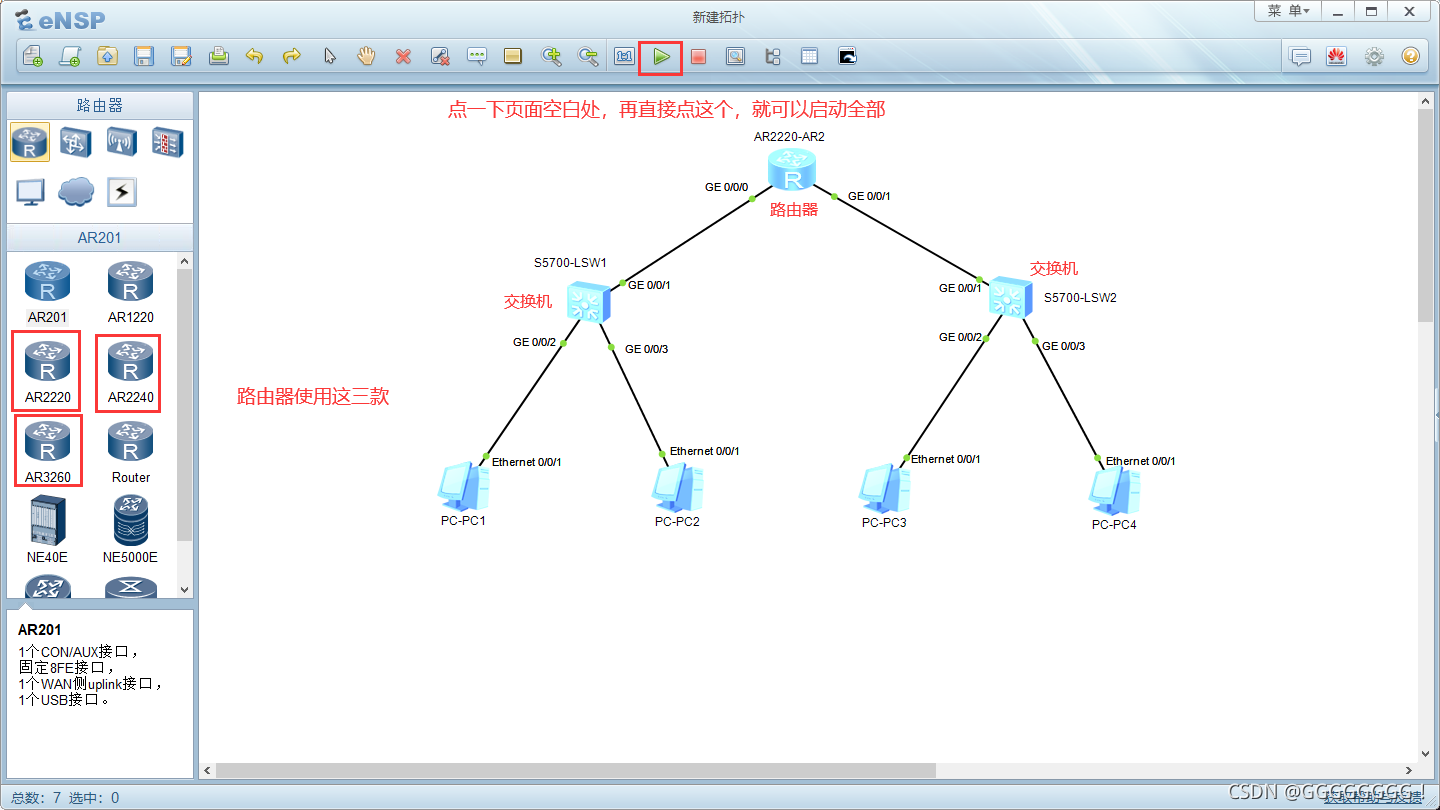Open help with the question mark icon
Image resolution: width=1440 pixels, height=810 pixels.
point(1410,56)
